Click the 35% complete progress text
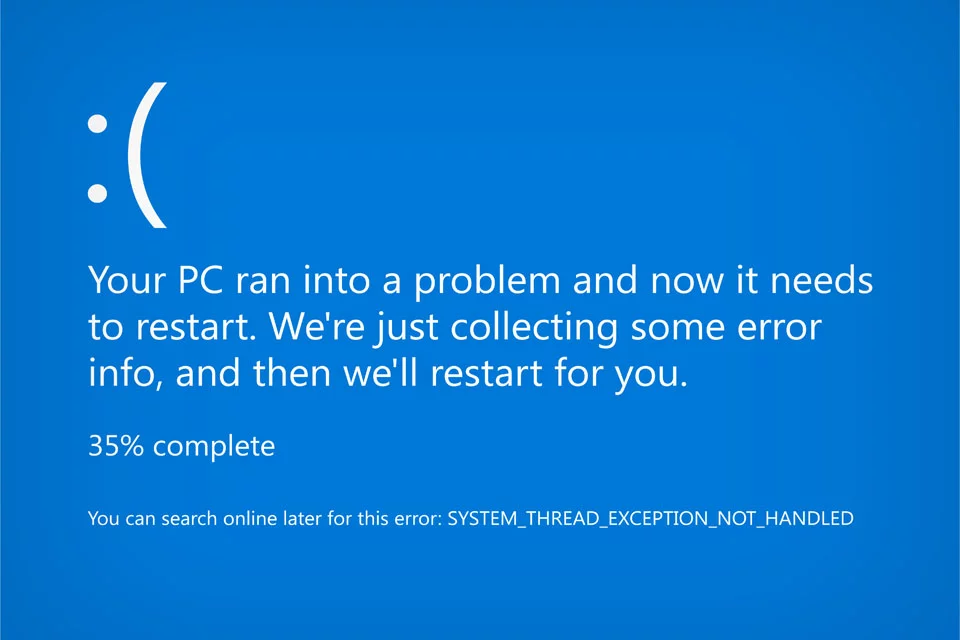960x640 pixels. (x=182, y=446)
